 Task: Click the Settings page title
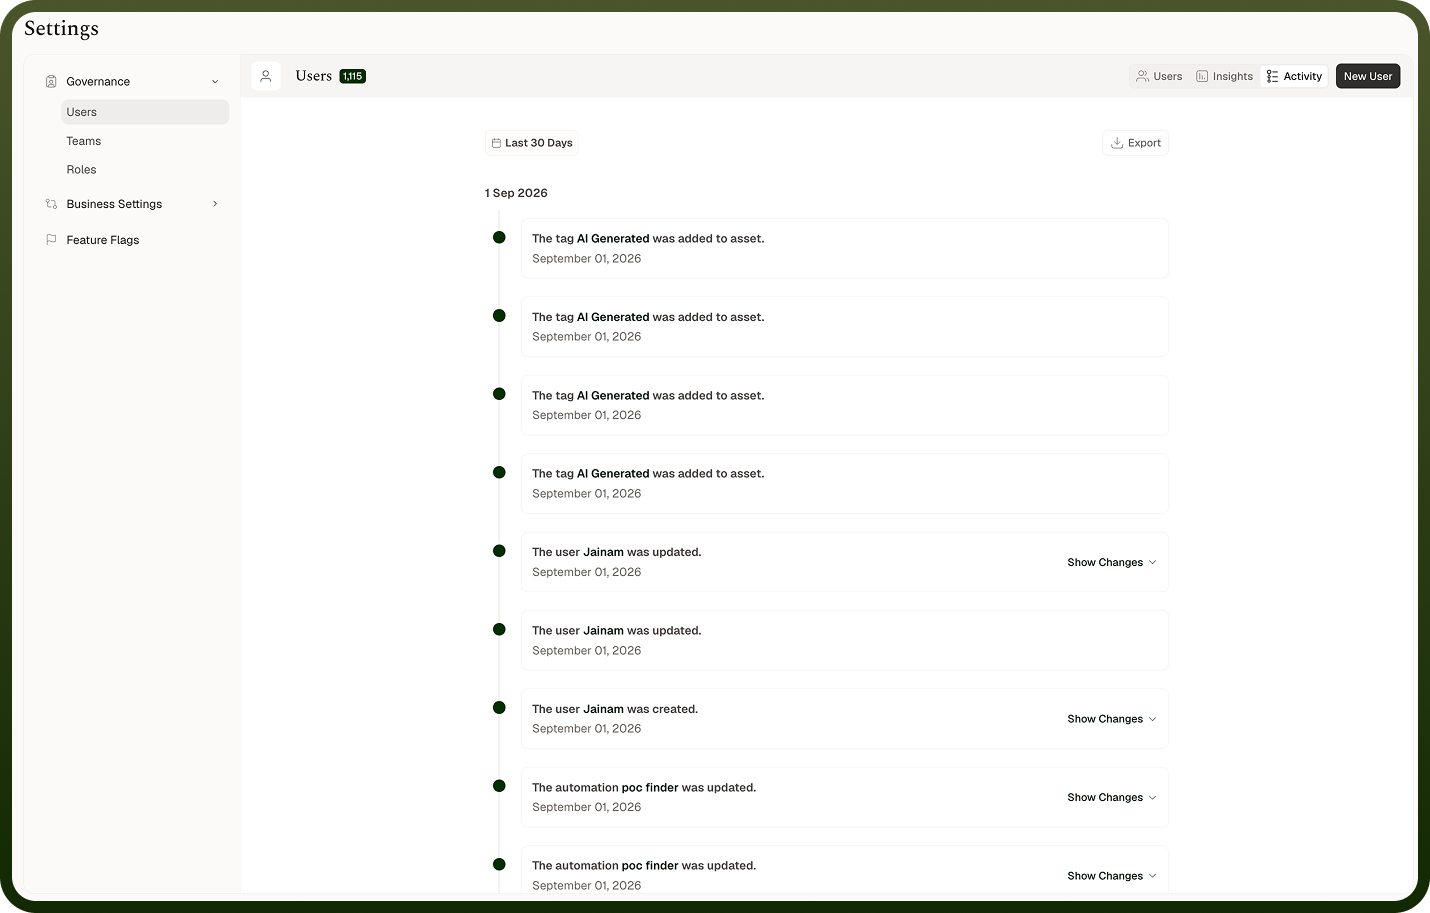[x=61, y=28]
